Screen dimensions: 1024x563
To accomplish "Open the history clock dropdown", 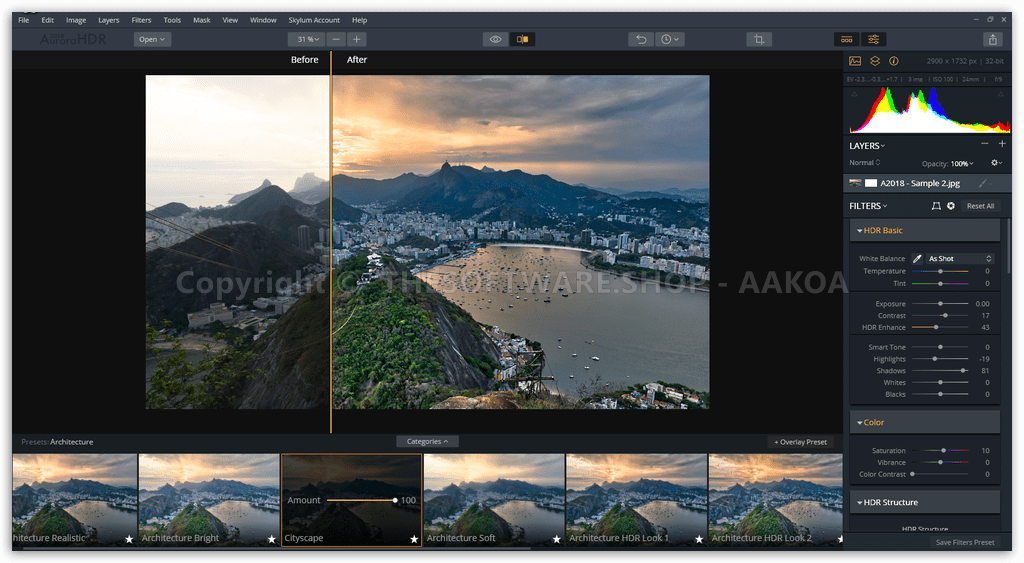I will point(669,39).
